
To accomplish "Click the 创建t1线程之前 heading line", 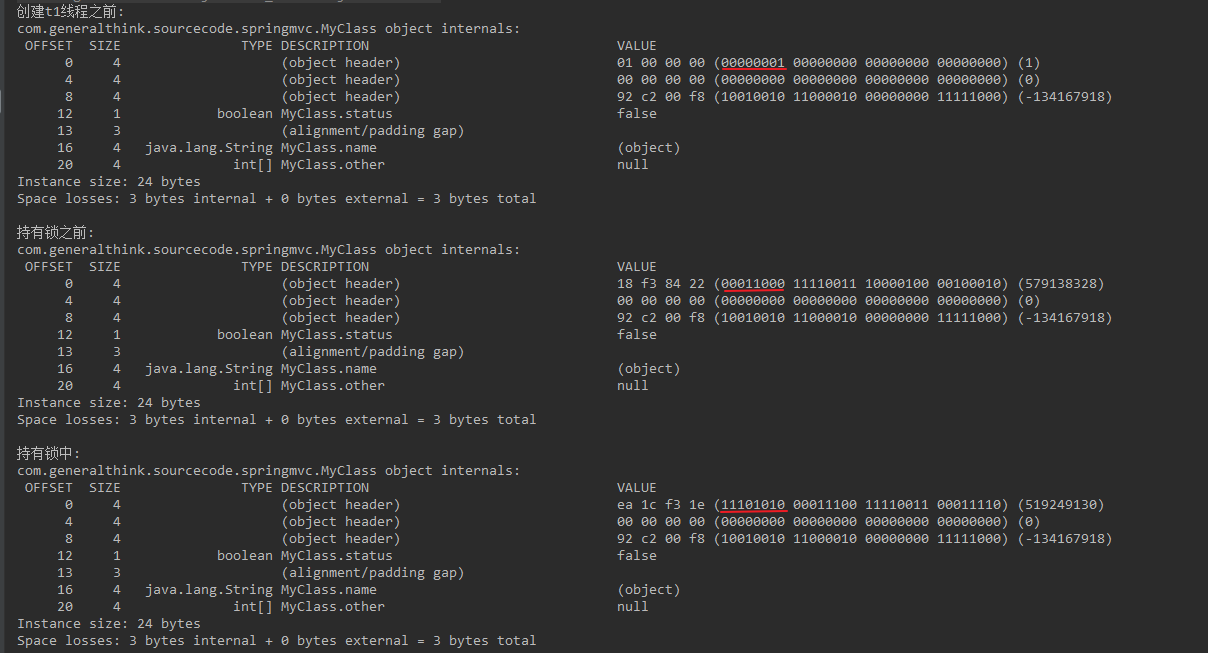I will [x=70, y=11].
